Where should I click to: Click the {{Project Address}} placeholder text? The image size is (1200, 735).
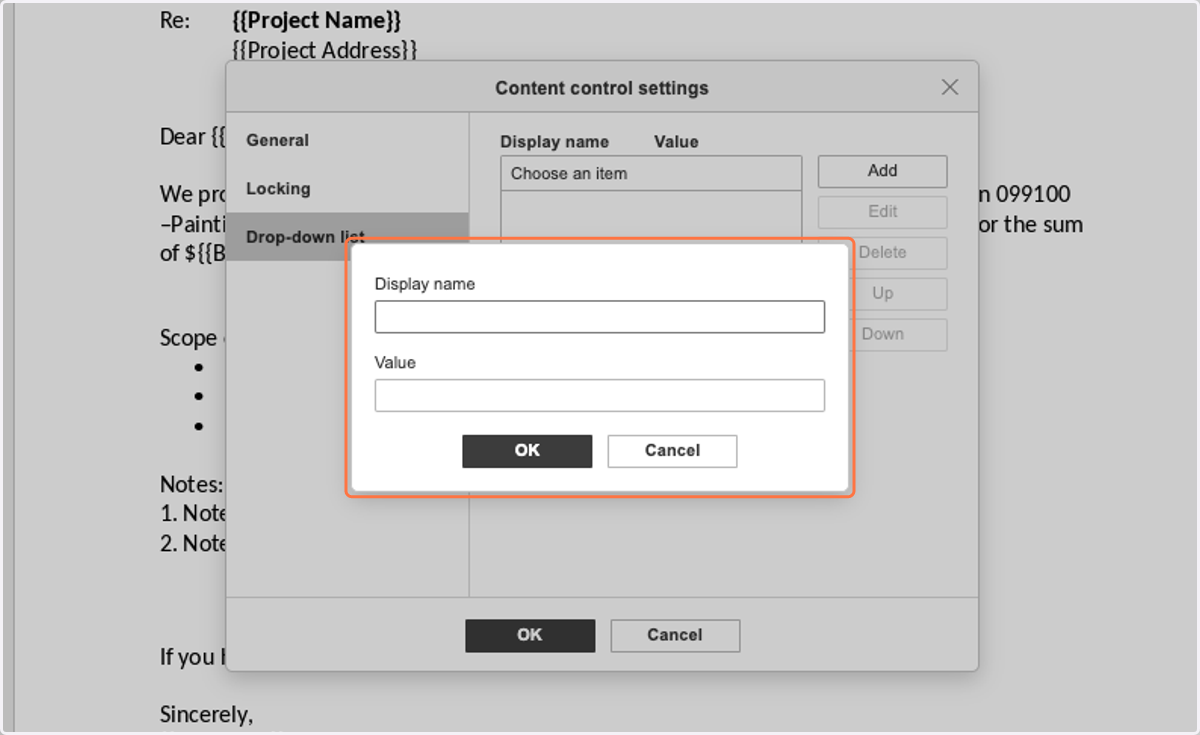[x=324, y=49]
